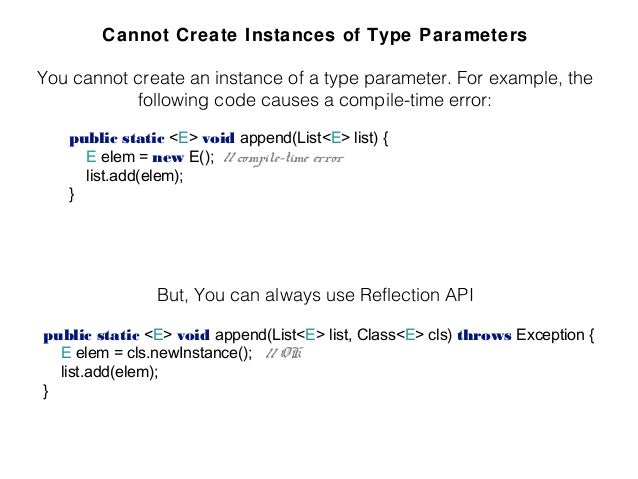
Task: Click 'list.add(elem);' in the second code block
Action: (x=109, y=372)
